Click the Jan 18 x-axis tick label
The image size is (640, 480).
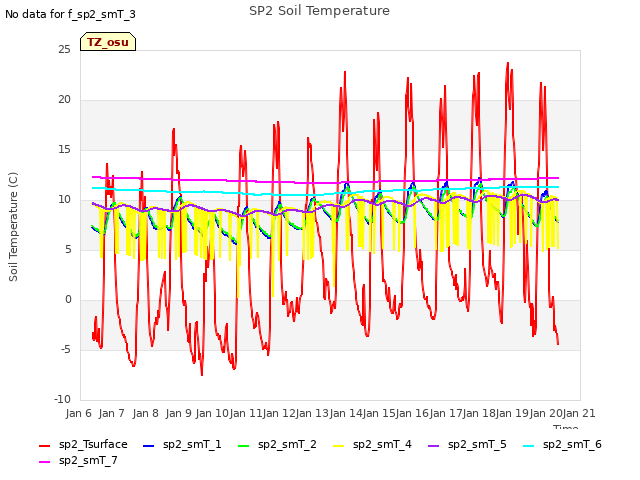click(479, 413)
